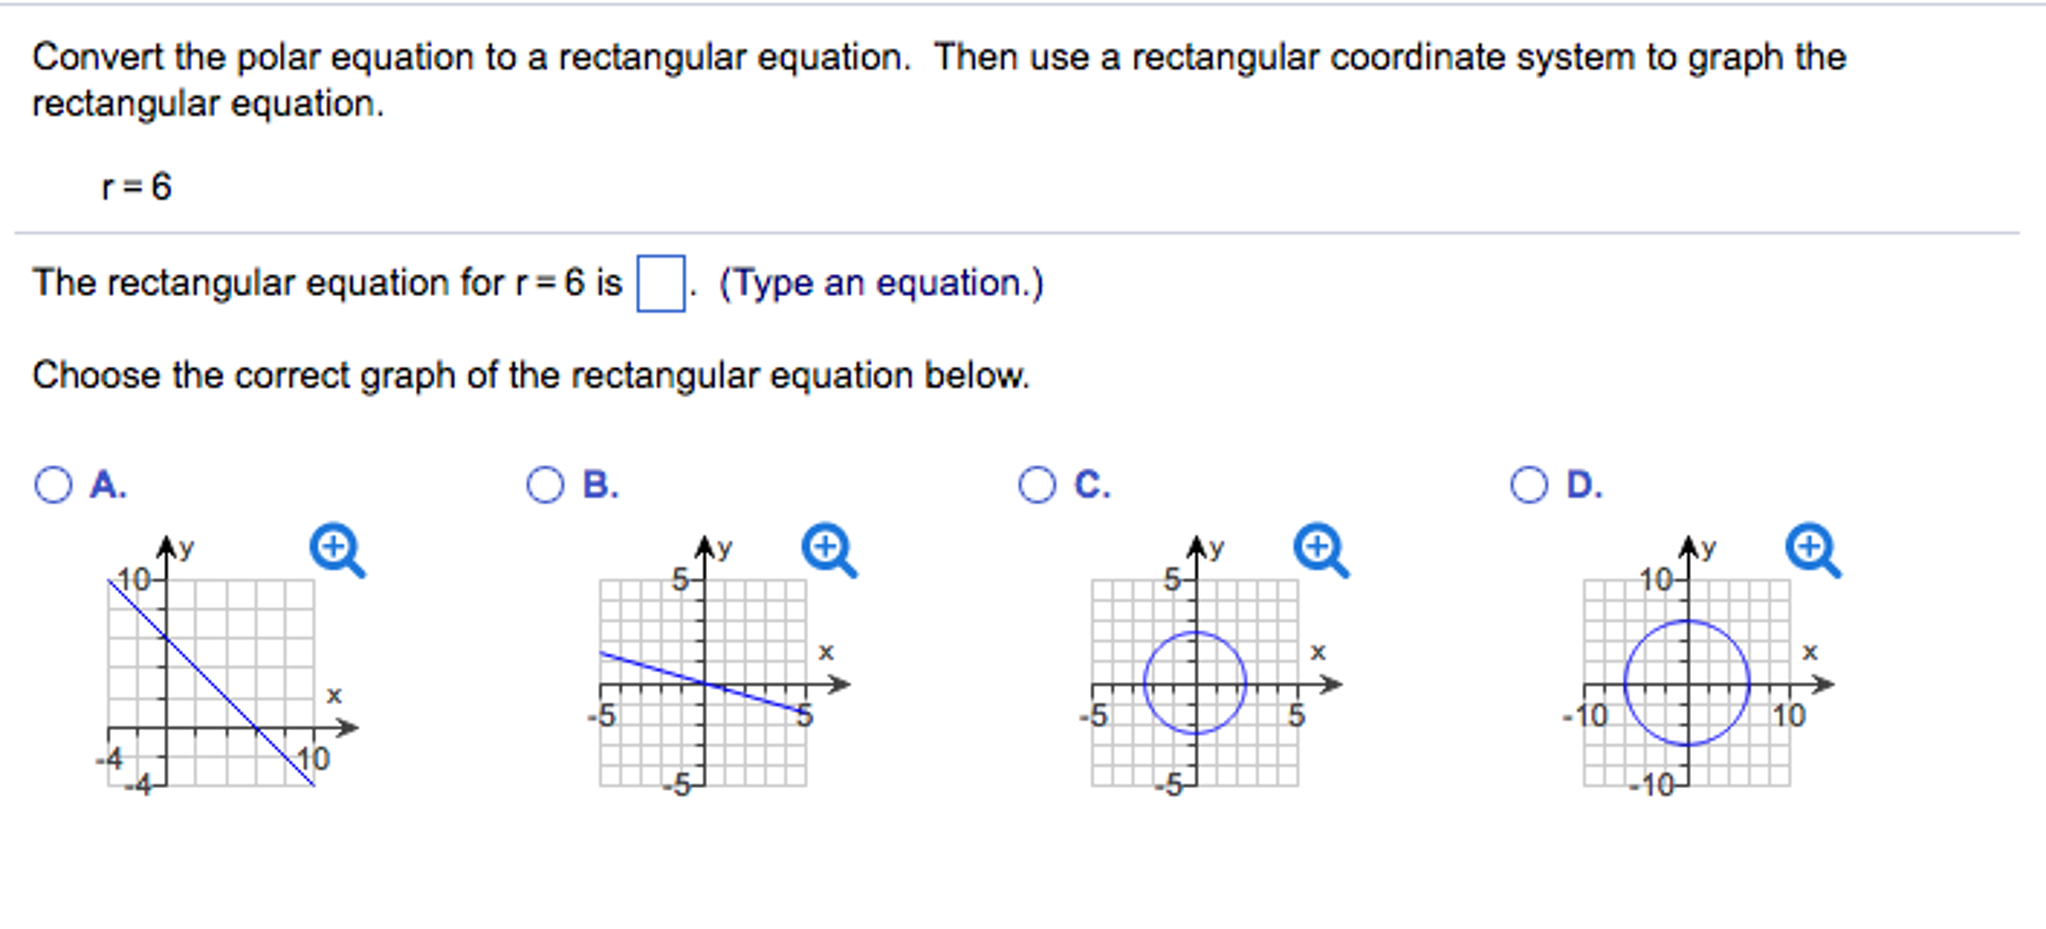Click the small circle graph under option C
The height and width of the screenshot is (929, 2046).
[1195, 680]
